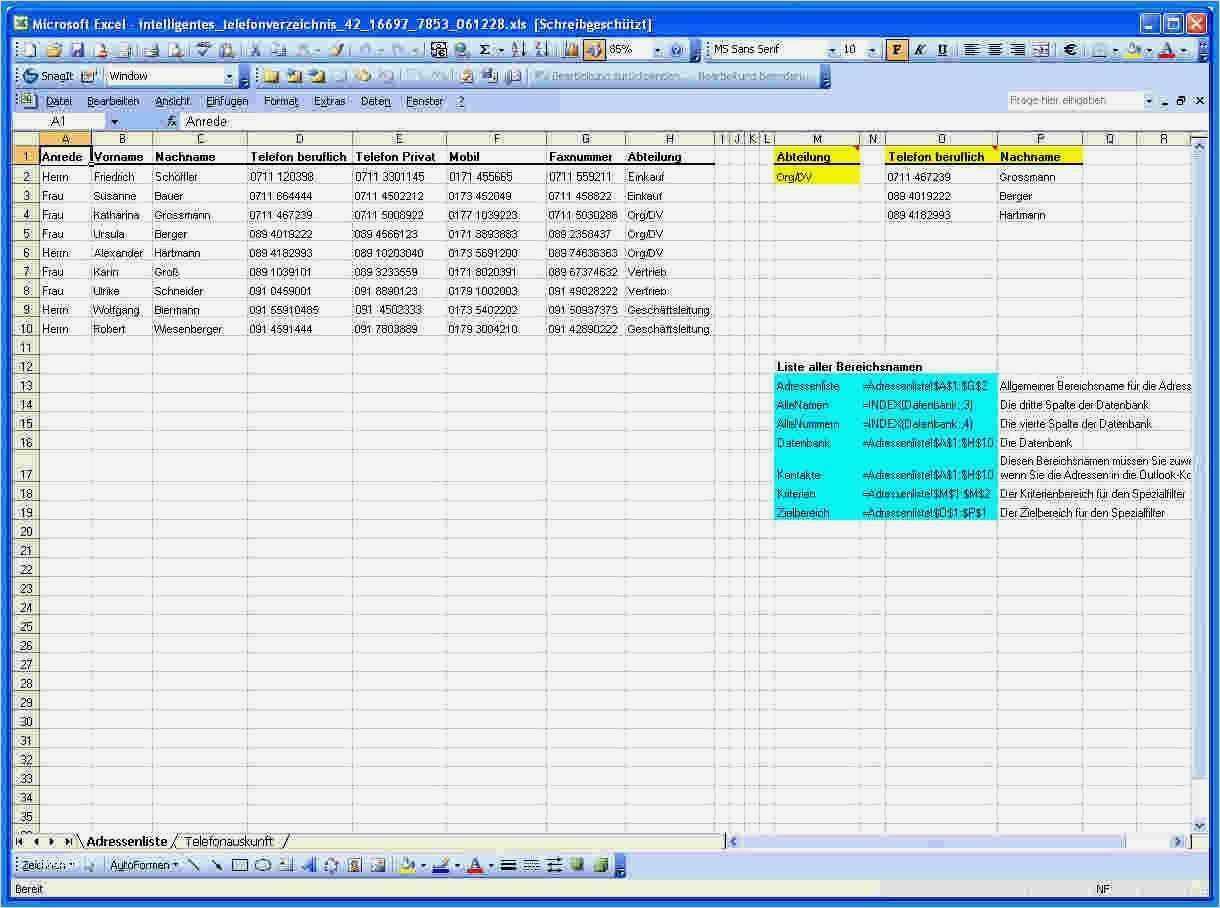Click the Euro currency formatting icon
Image resolution: width=1220 pixels, height=908 pixels.
pyautogui.click(x=1069, y=48)
